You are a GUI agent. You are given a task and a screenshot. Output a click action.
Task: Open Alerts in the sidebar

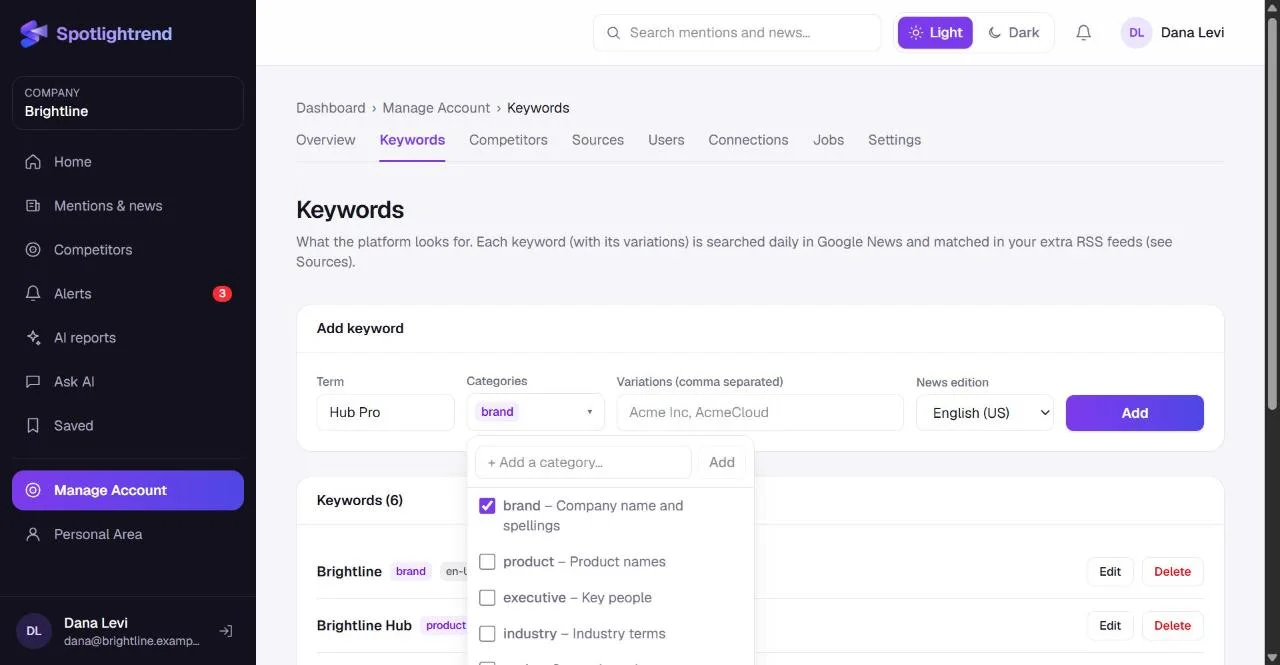pyautogui.click(x=128, y=294)
